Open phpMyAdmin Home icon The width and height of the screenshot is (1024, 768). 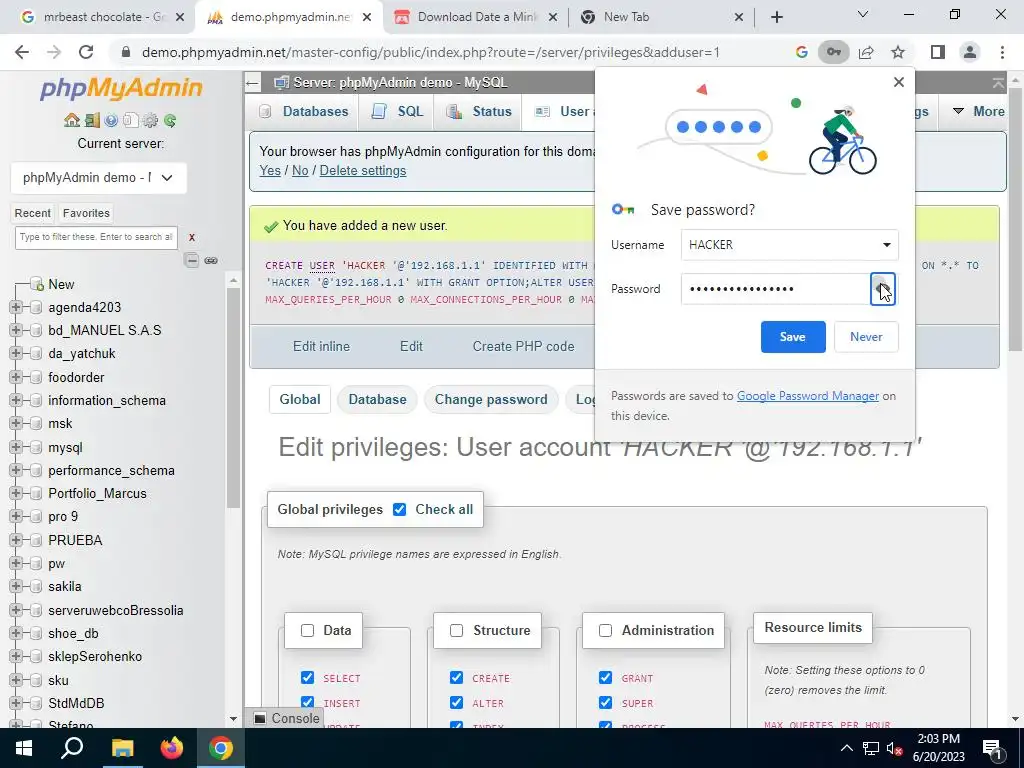pyautogui.click(x=72, y=120)
